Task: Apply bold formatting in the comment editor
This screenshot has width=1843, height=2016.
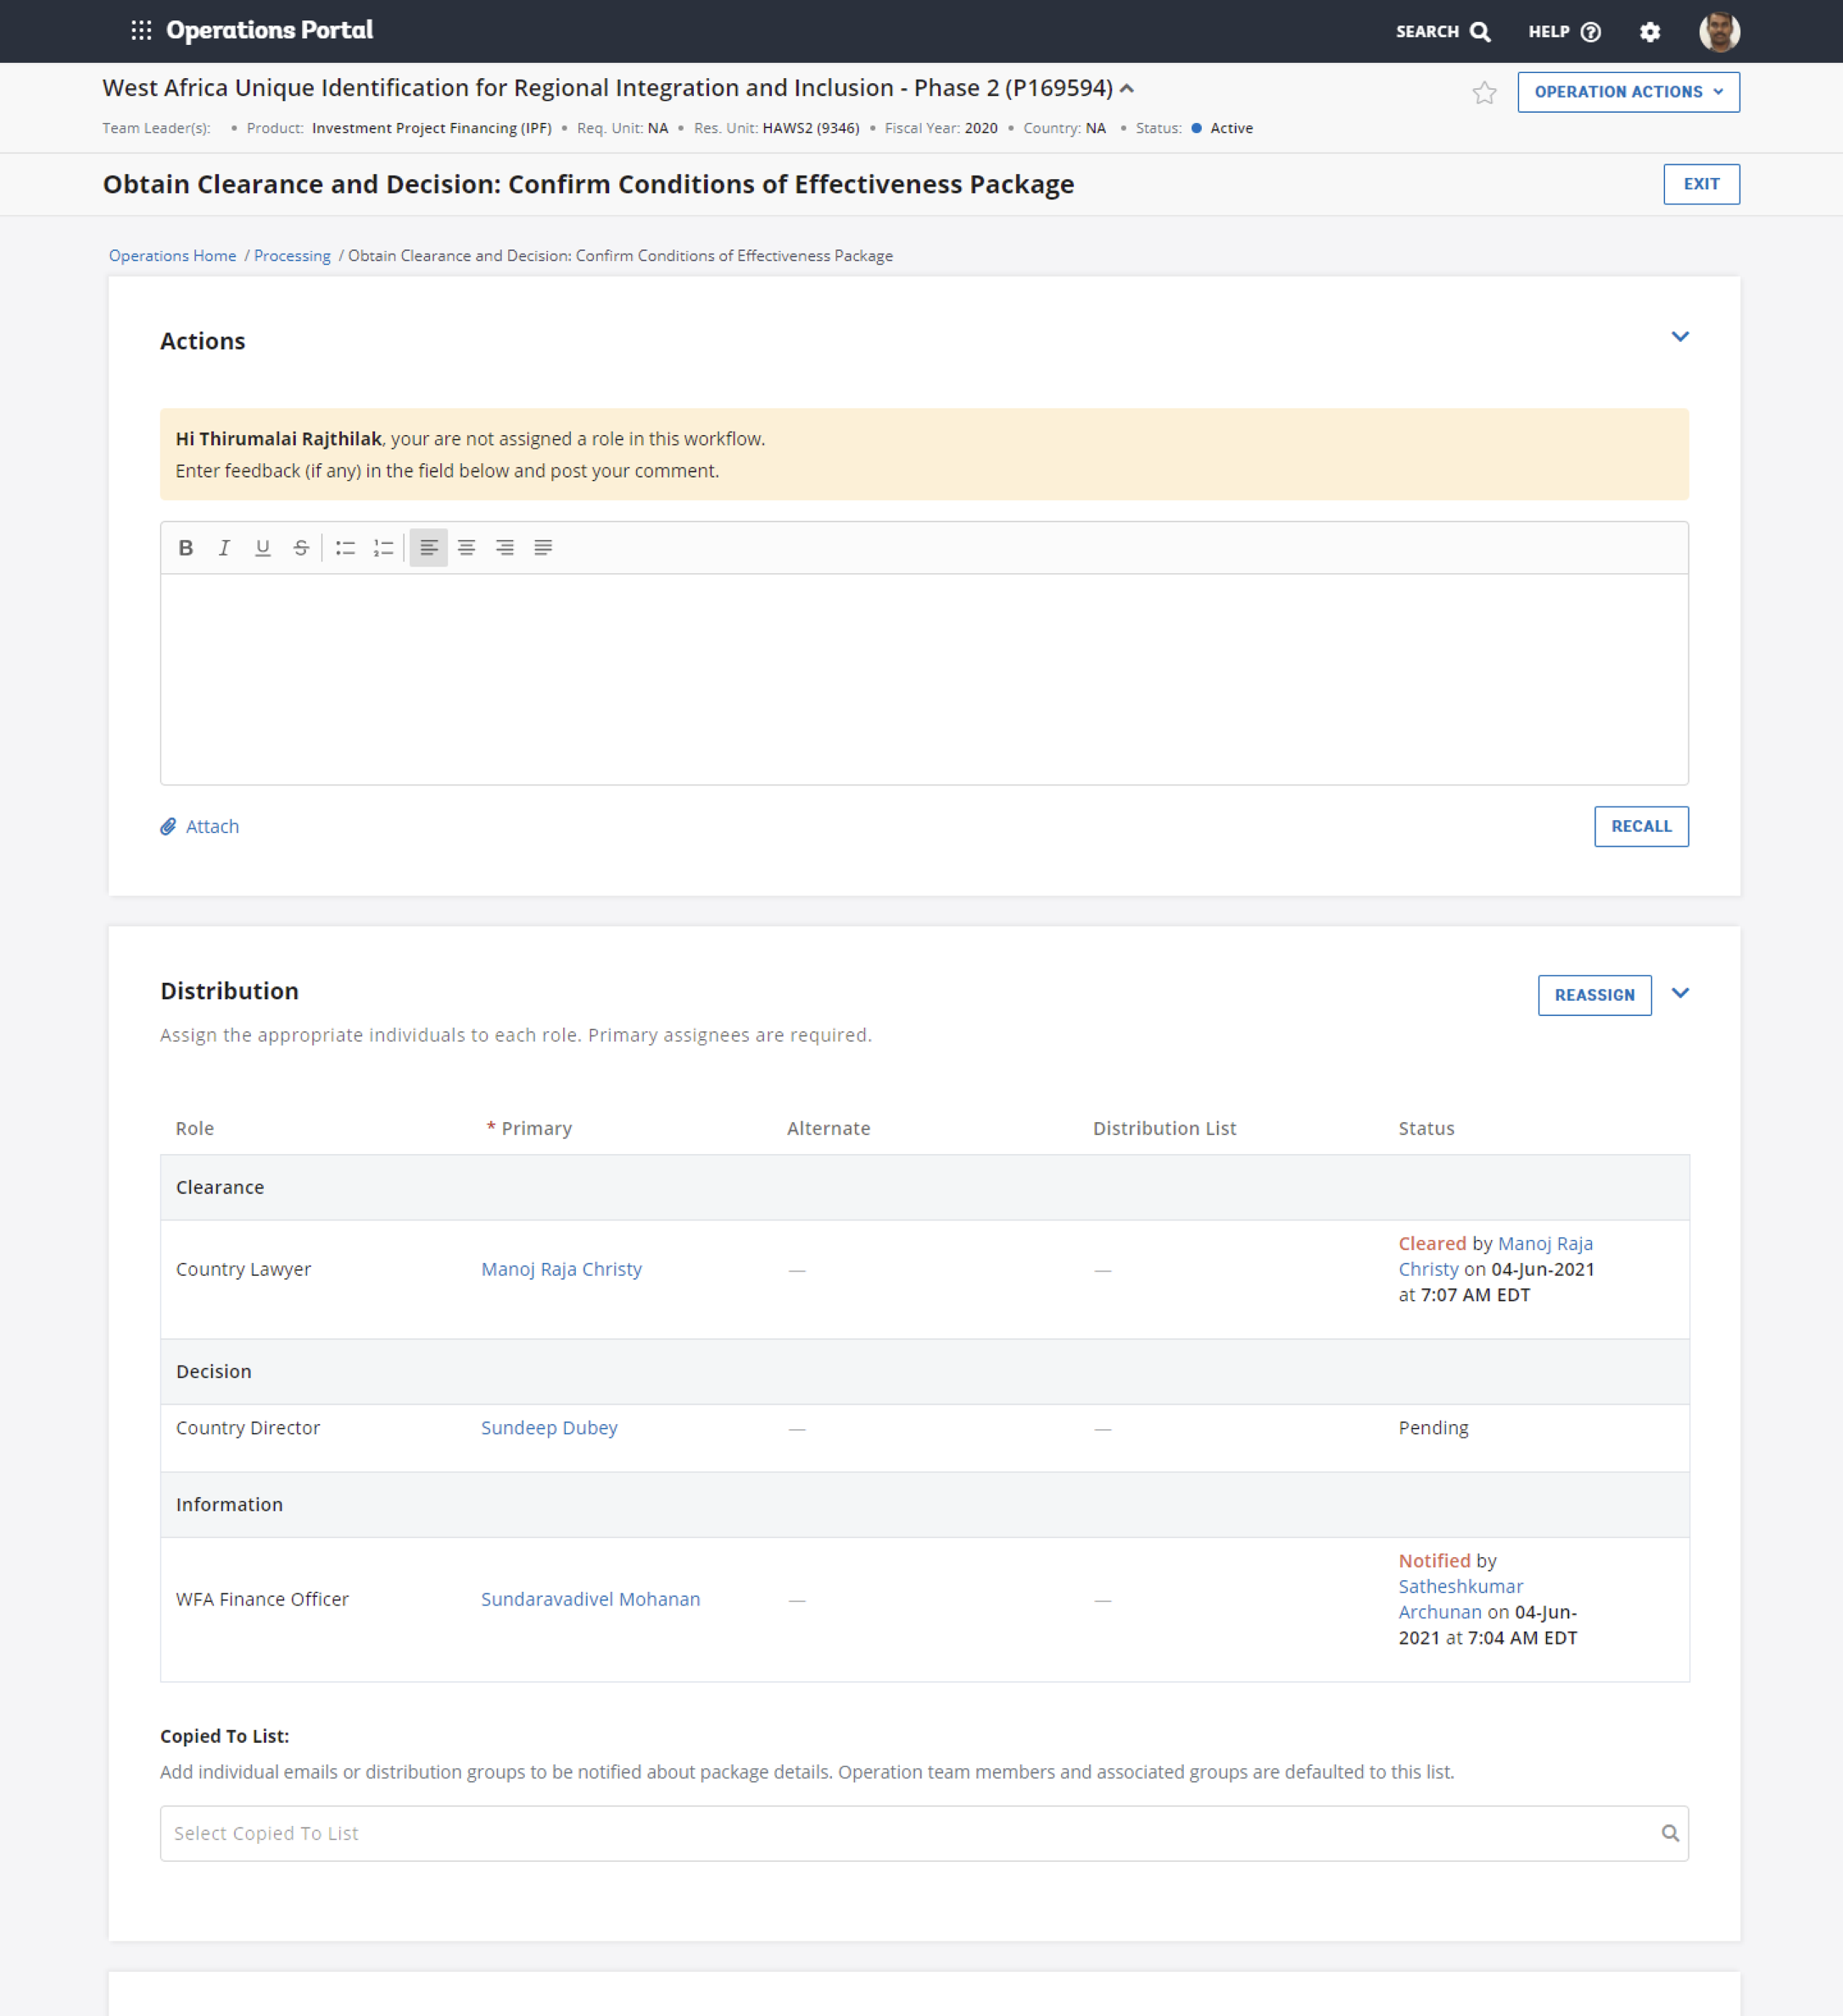Action: point(186,547)
